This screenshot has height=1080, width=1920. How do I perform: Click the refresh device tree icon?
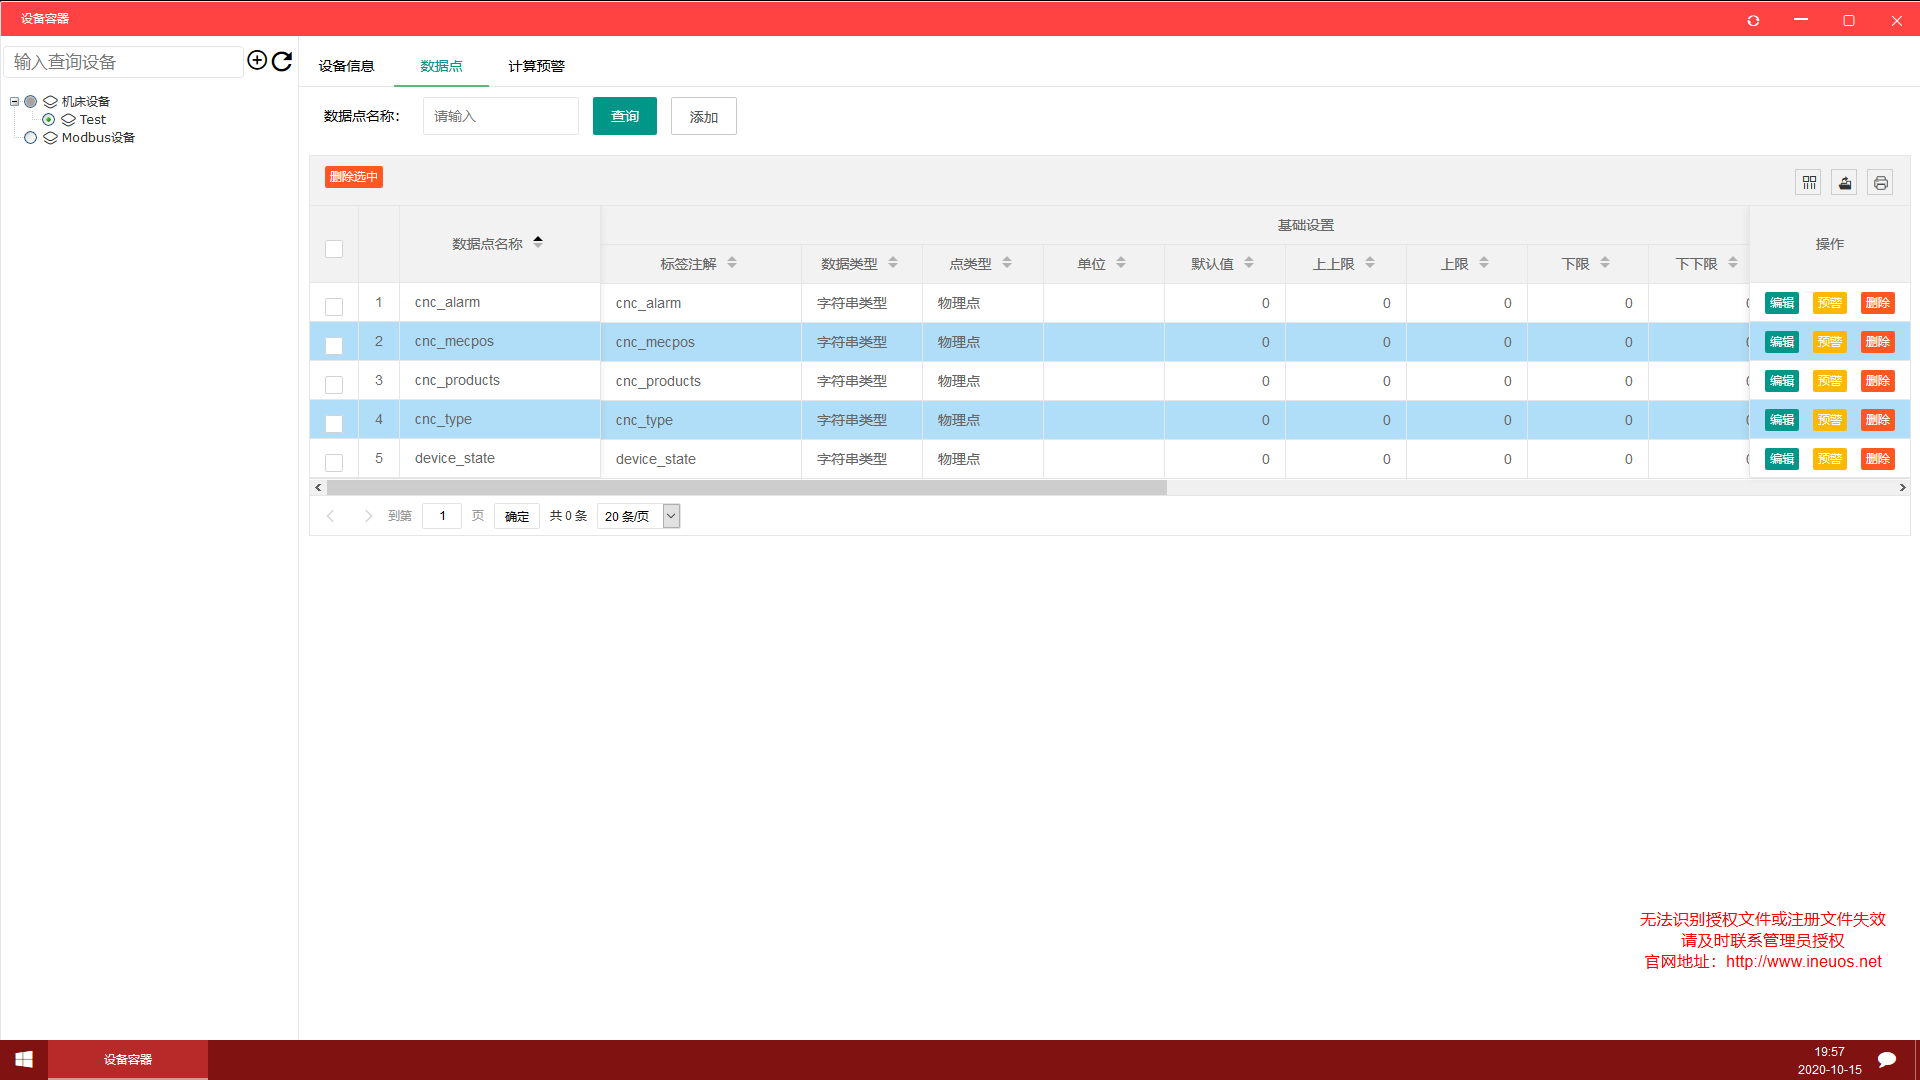pos(282,61)
